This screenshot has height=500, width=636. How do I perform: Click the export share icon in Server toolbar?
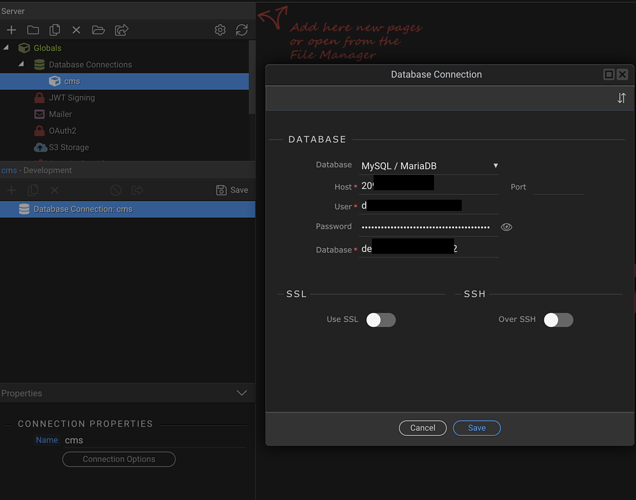coord(121,30)
